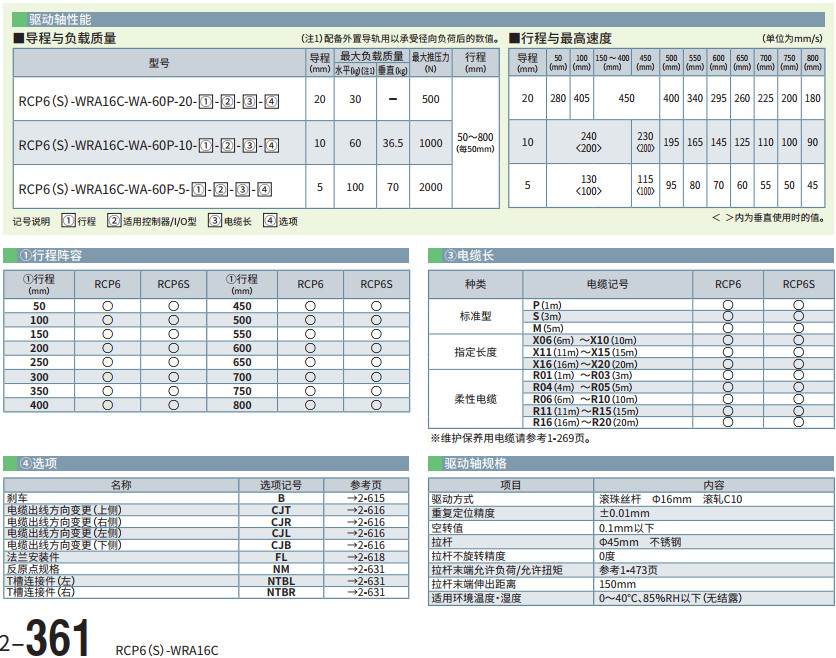Image resolution: width=836 pixels, height=658 pixels.
Task: Click option code CJR
Action: [x=281, y=522]
